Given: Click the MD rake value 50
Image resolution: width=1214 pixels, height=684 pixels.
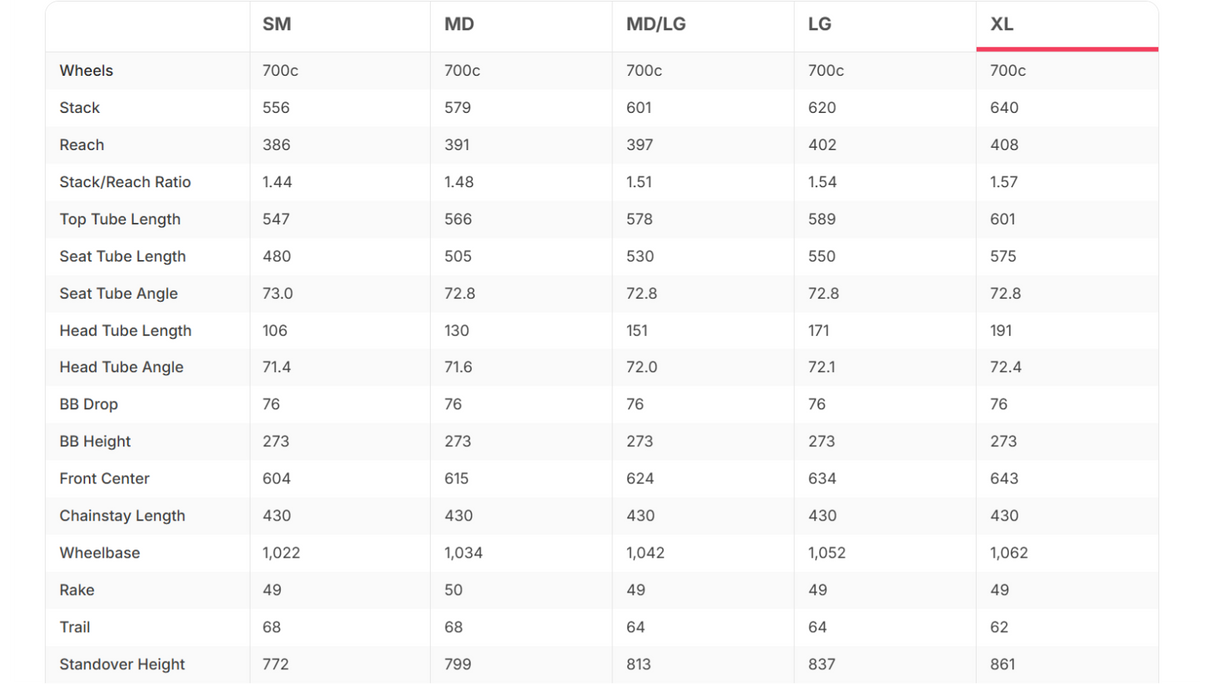Looking at the screenshot, I should coord(454,590).
